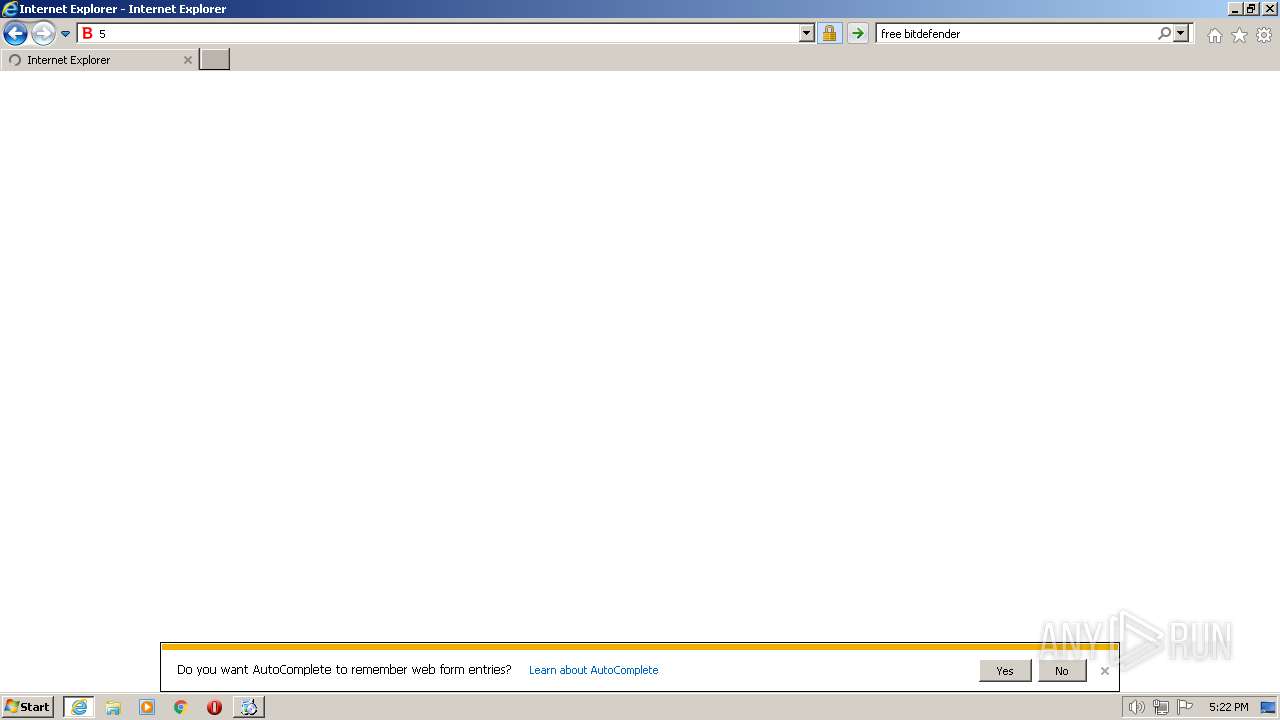Click the Back navigation button

coord(15,34)
